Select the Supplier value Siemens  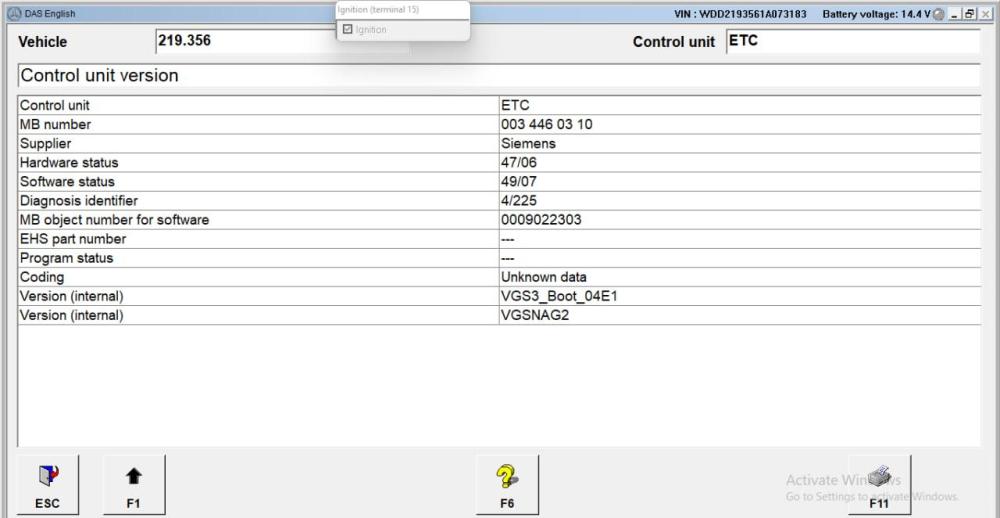[x=529, y=143]
